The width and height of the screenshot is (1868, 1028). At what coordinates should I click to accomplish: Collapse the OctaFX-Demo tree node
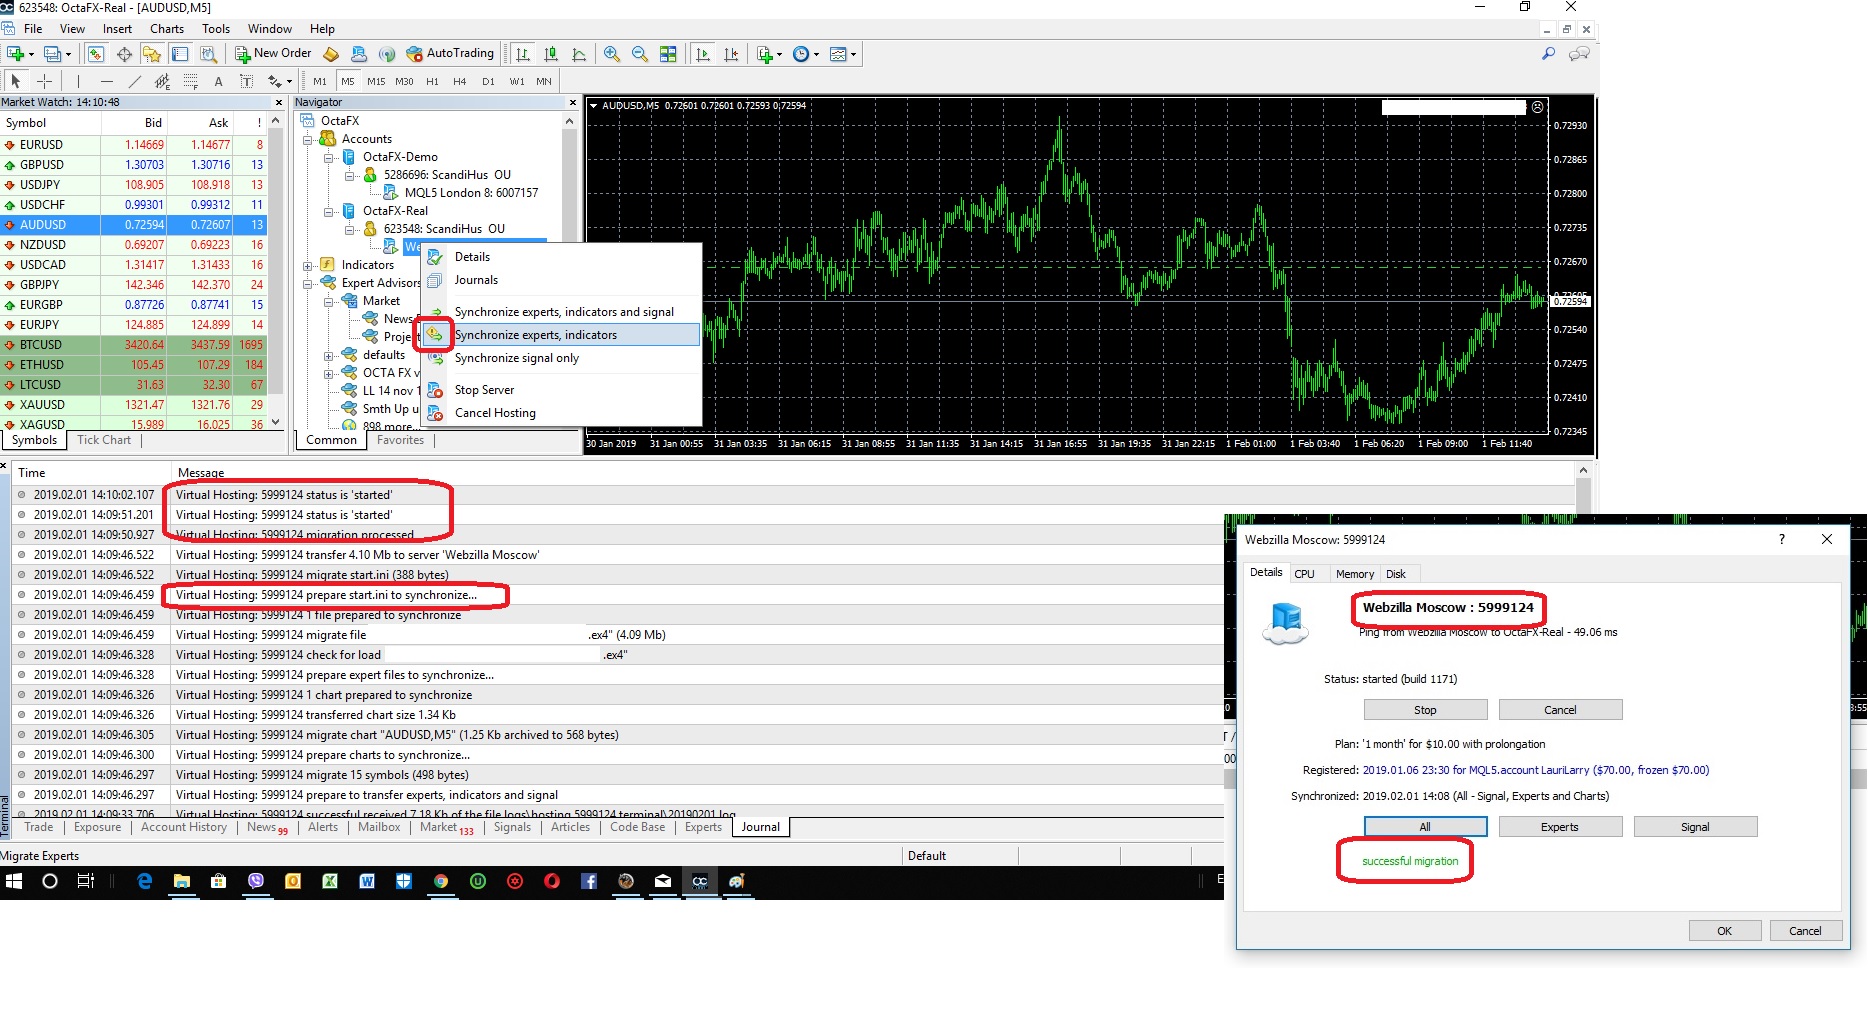pos(329,157)
